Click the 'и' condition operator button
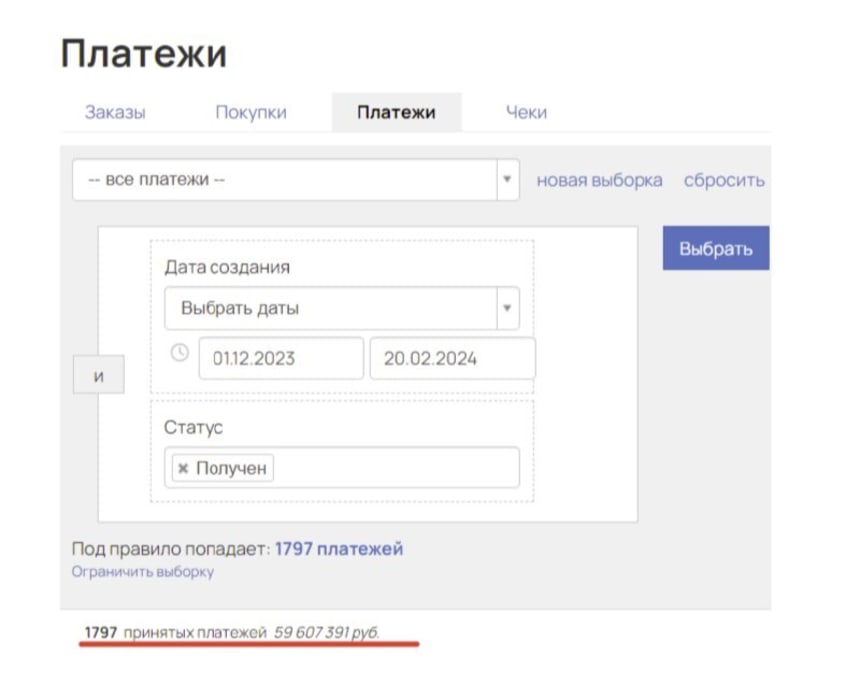The image size is (860, 685). [x=99, y=376]
